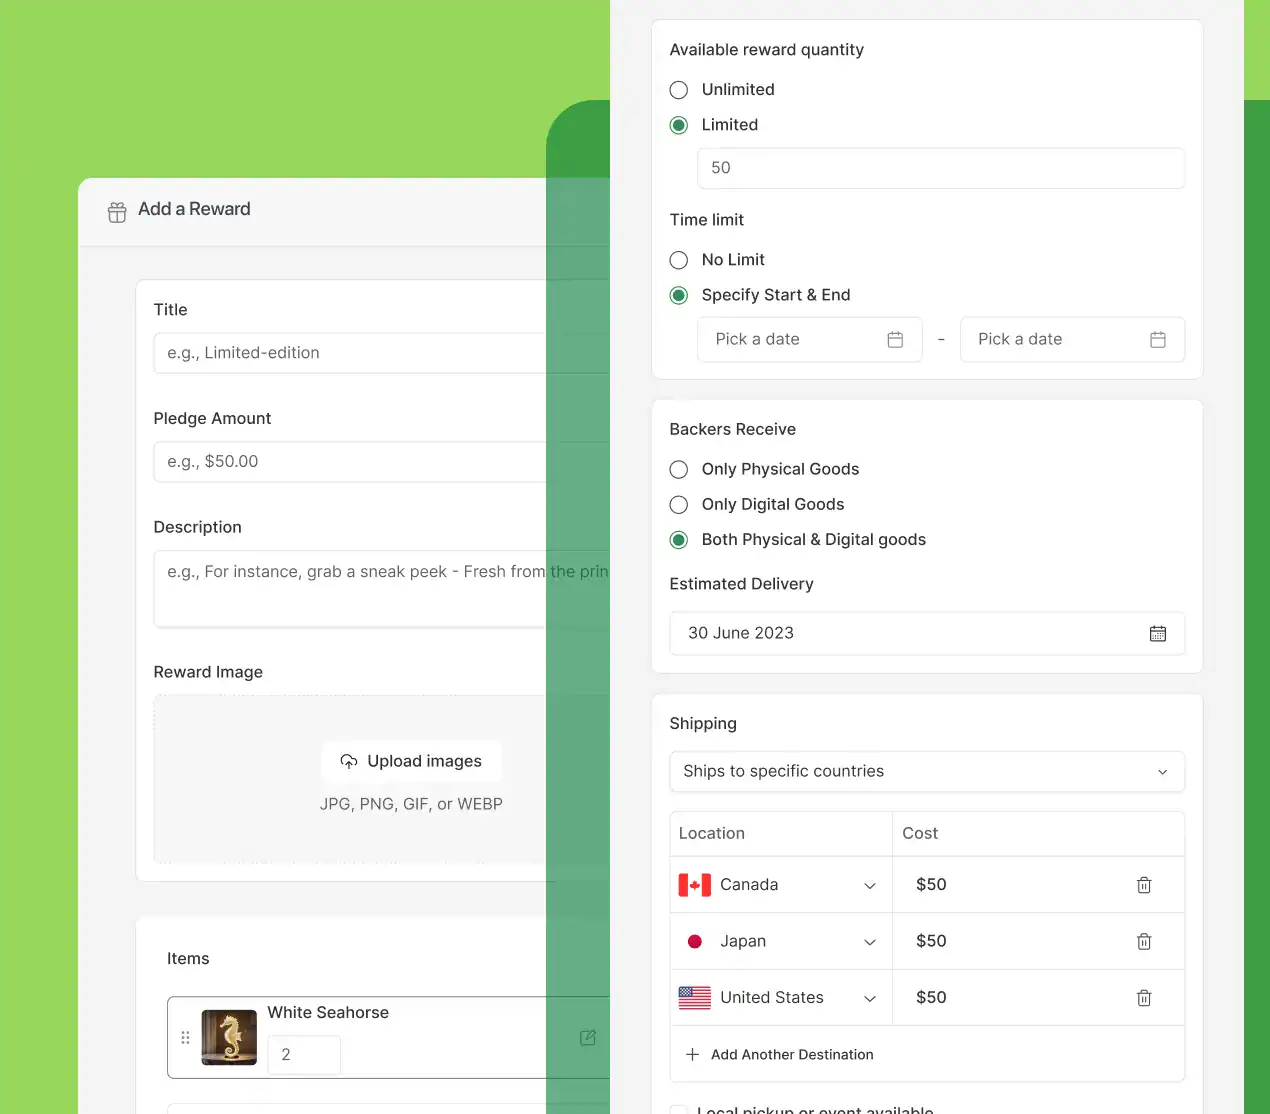1270x1114 pixels.
Task: Grab the drag handle of White Seahorse item
Action: point(185,1038)
